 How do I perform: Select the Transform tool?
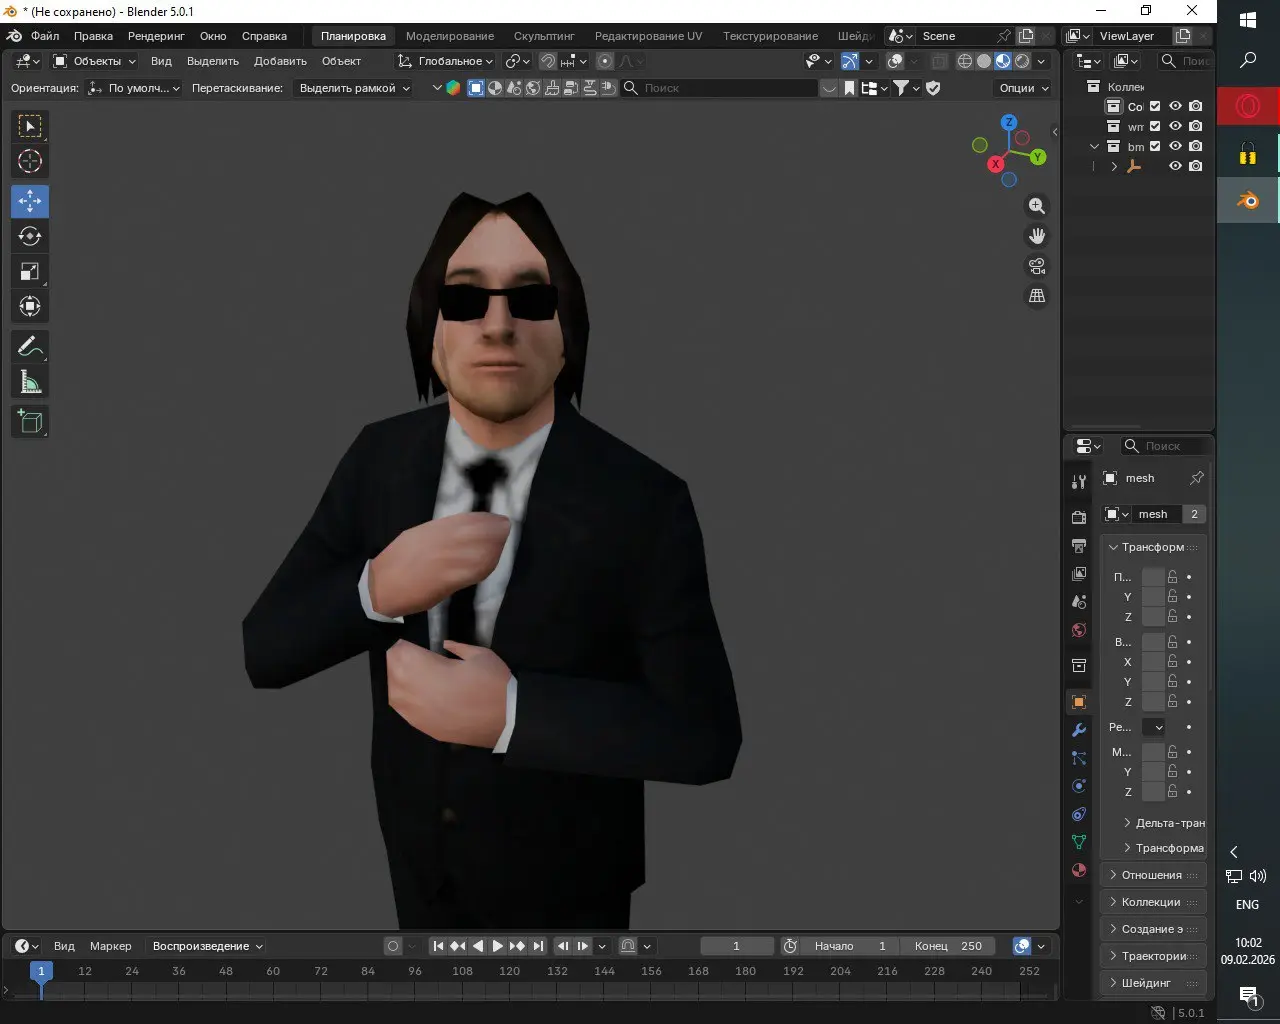pos(30,306)
